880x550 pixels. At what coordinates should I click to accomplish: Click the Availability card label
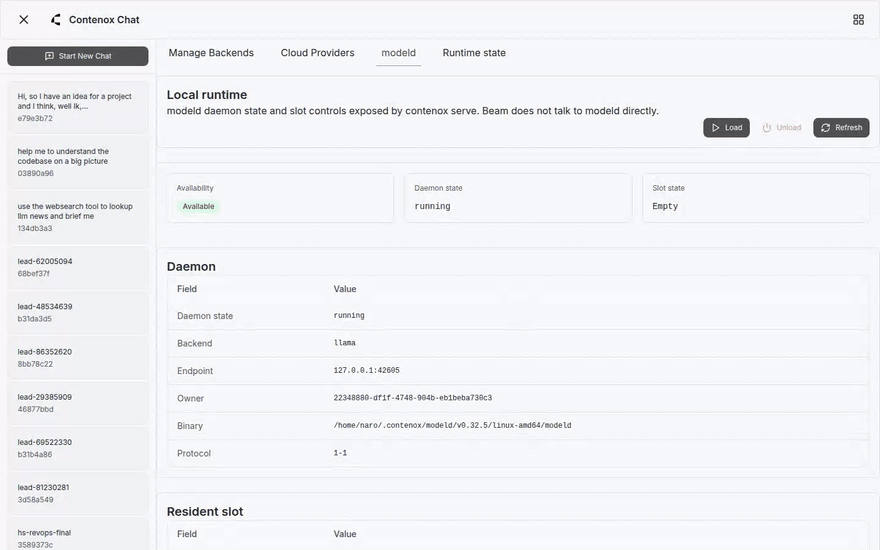point(195,188)
